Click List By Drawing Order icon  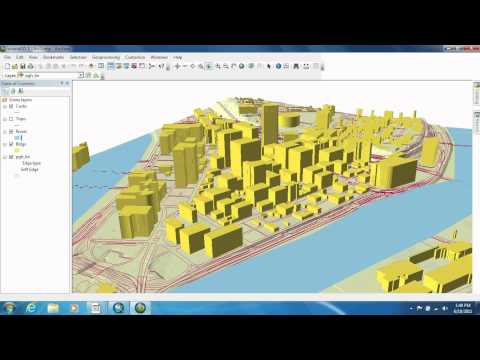[6, 91]
